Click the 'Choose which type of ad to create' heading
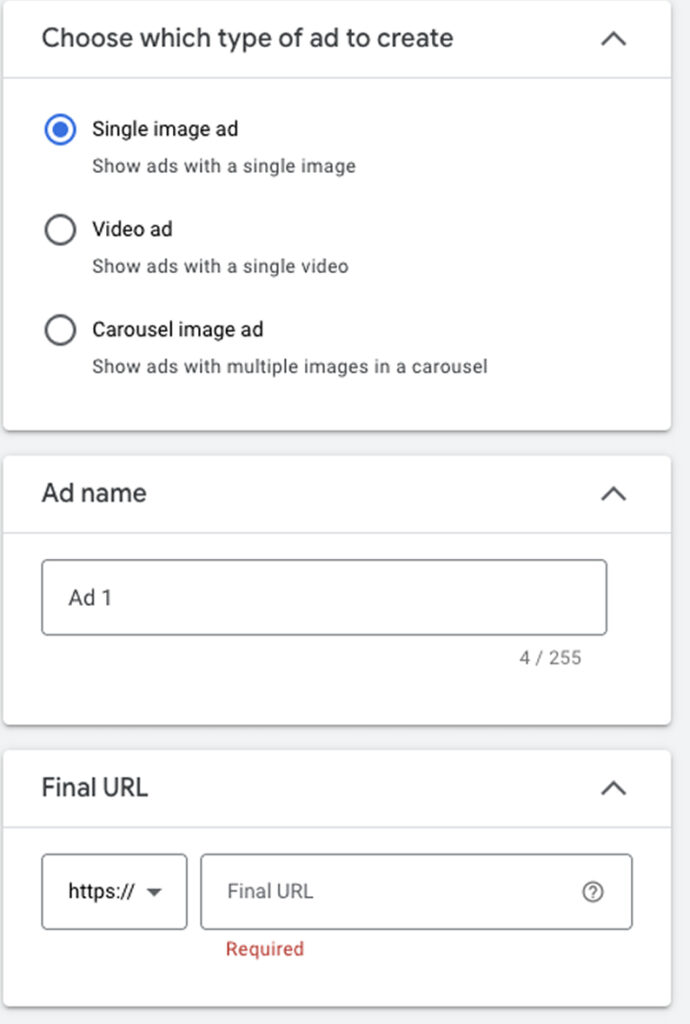The height and width of the screenshot is (1024, 690). [247, 39]
